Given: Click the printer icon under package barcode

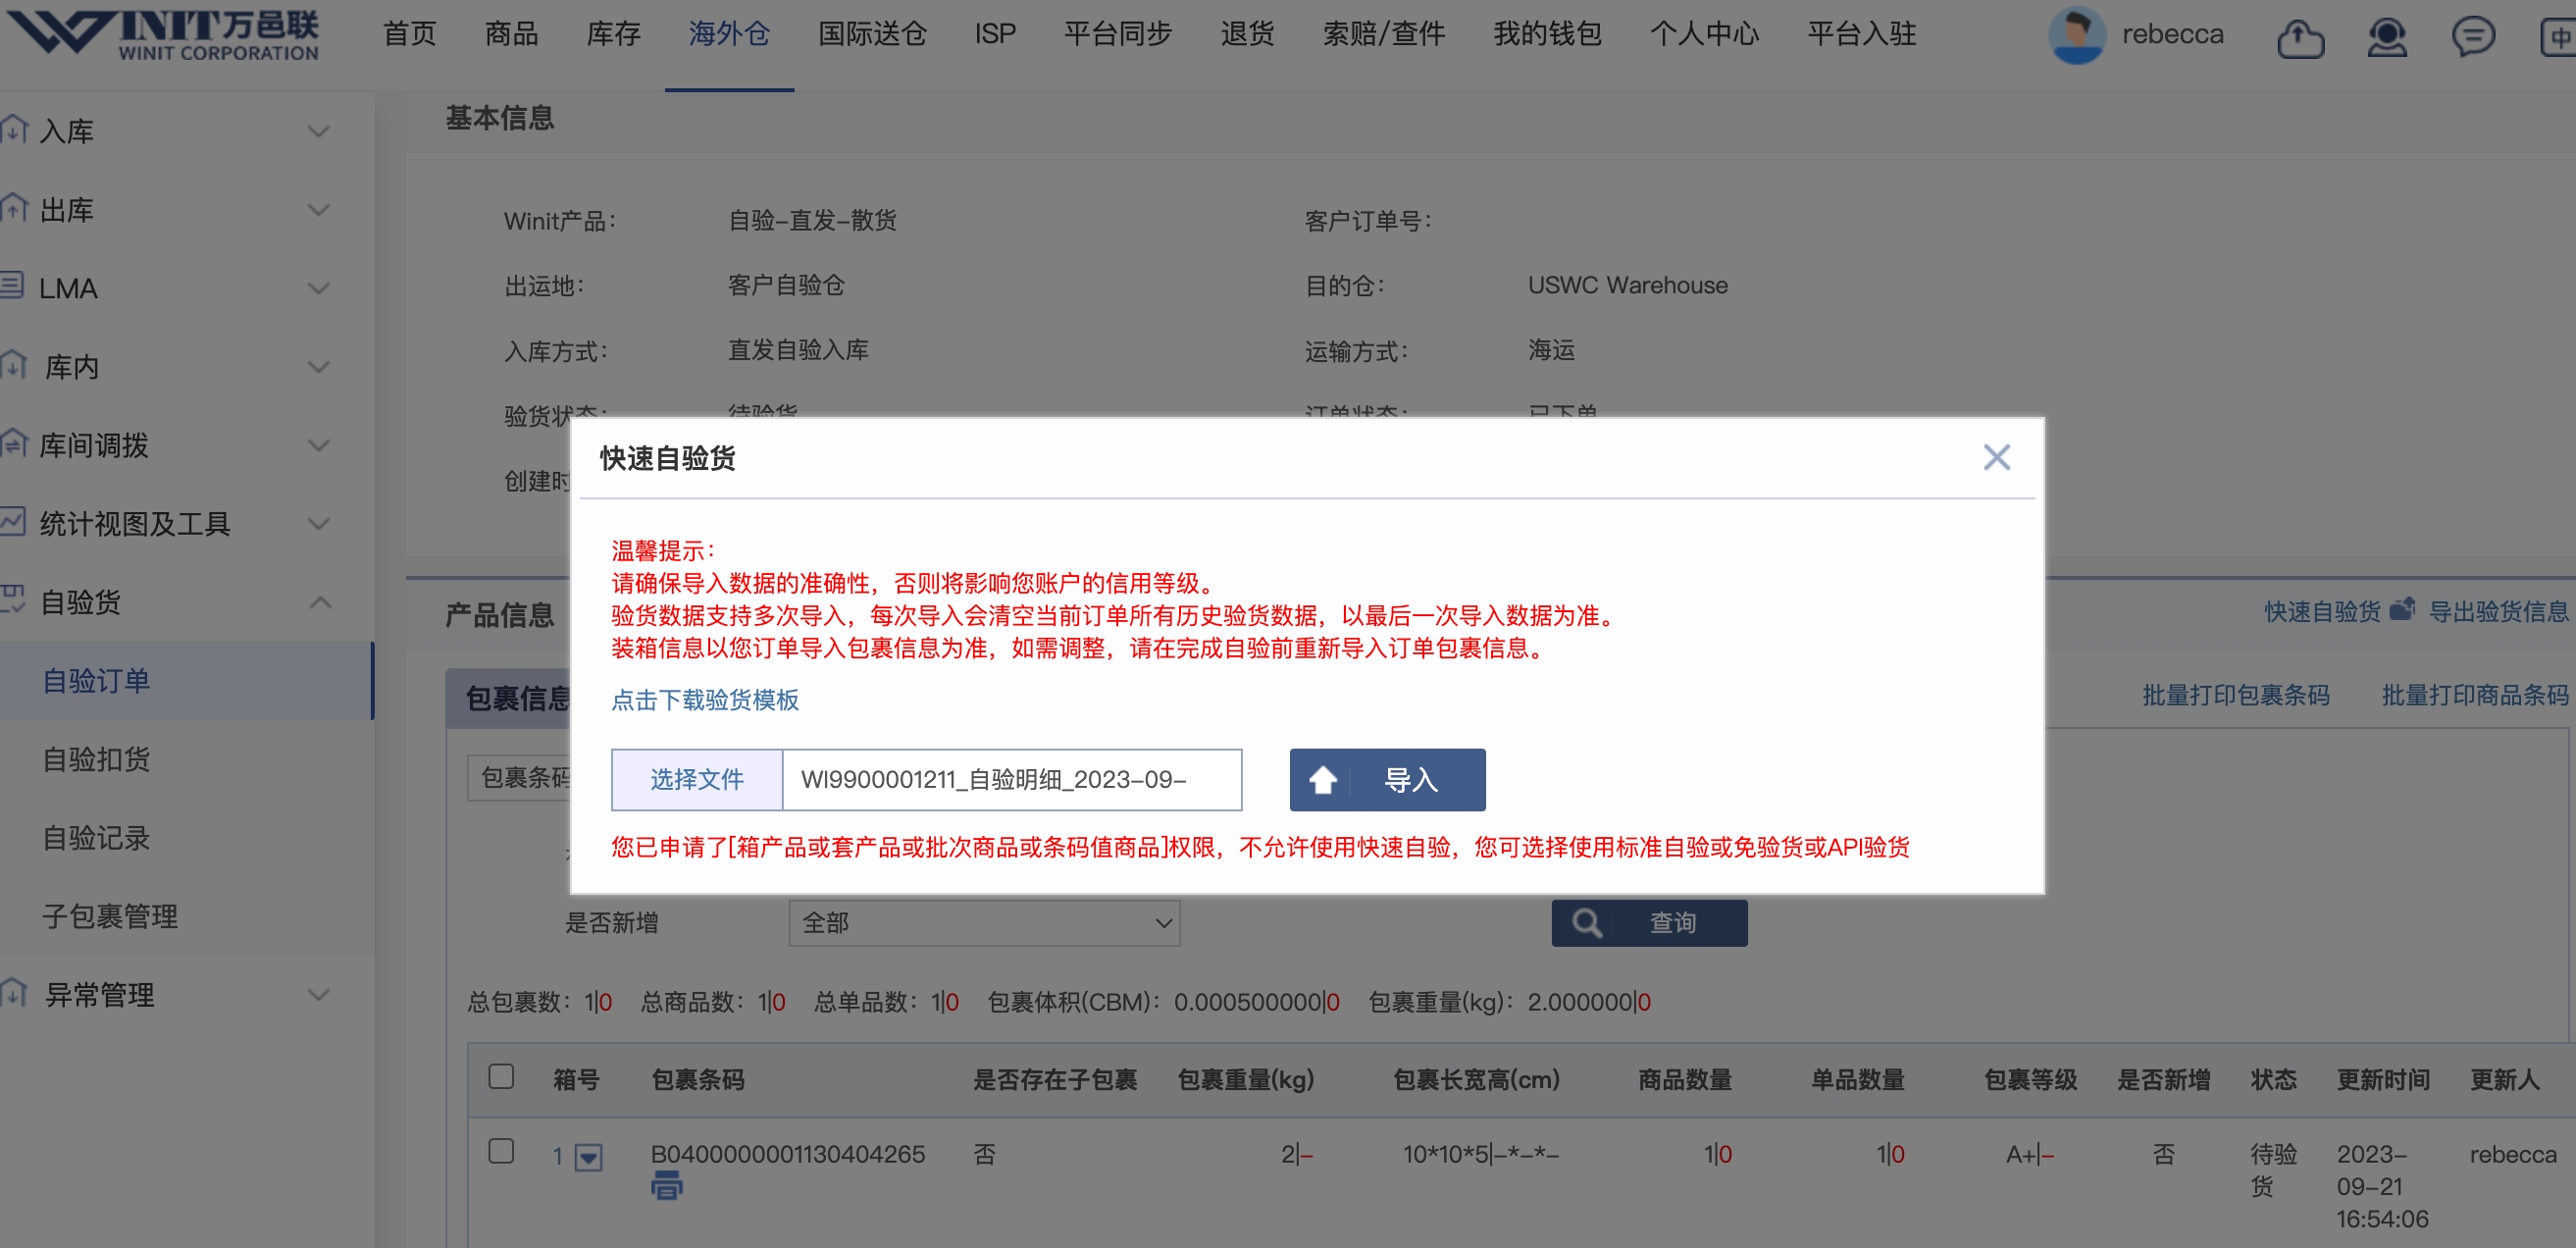Looking at the screenshot, I should pyautogui.click(x=667, y=1187).
